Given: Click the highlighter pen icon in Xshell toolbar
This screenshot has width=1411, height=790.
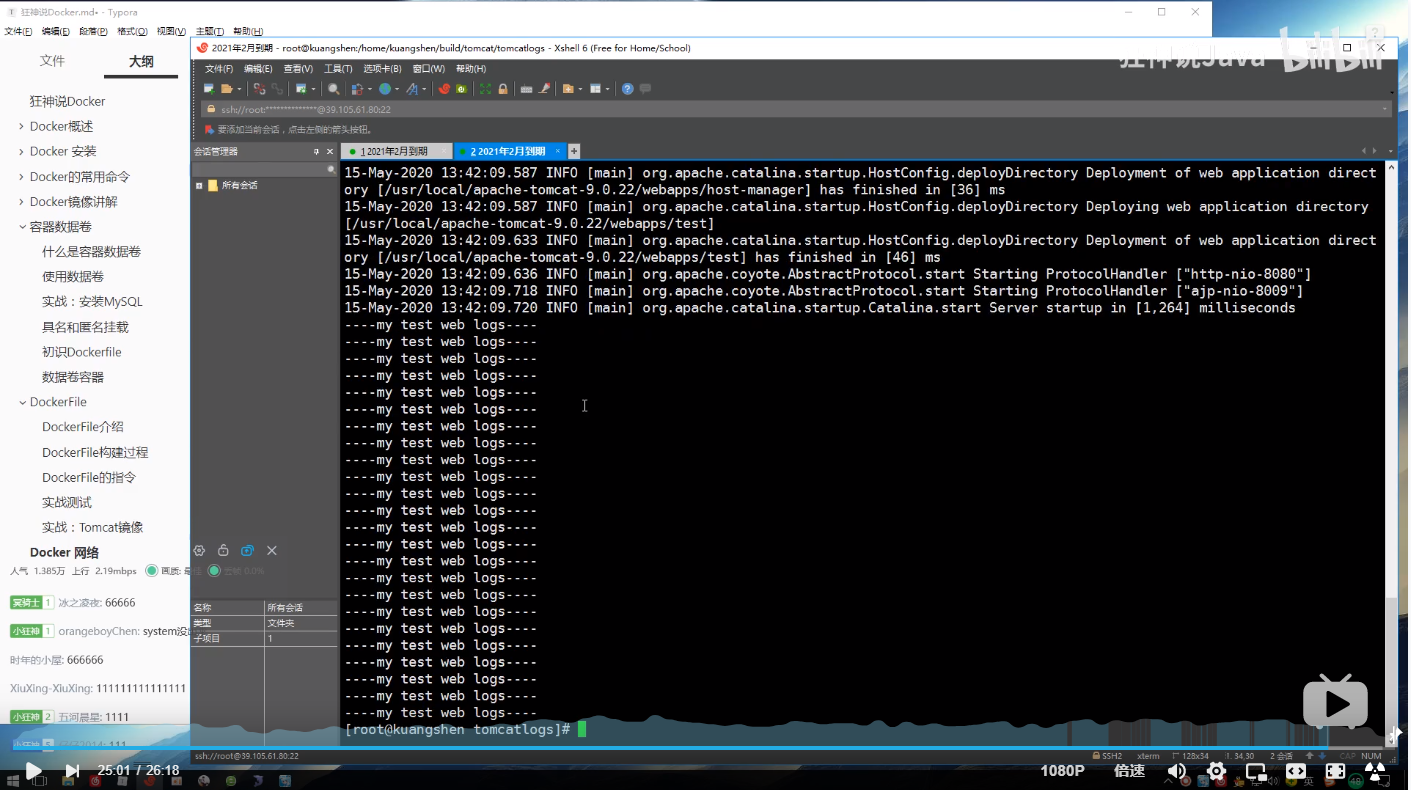Looking at the screenshot, I should tap(544, 89).
